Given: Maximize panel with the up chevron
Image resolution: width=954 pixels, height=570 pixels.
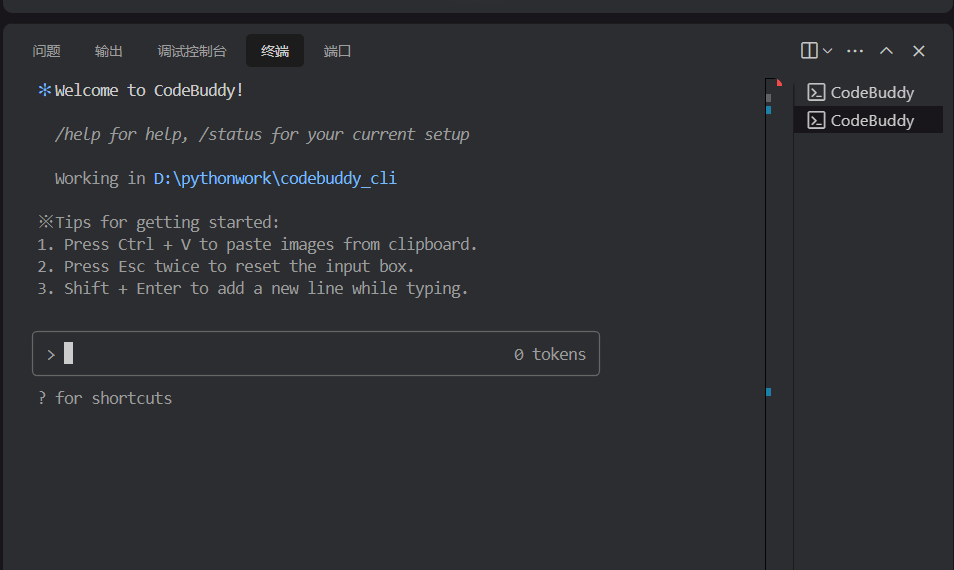Looking at the screenshot, I should point(886,51).
